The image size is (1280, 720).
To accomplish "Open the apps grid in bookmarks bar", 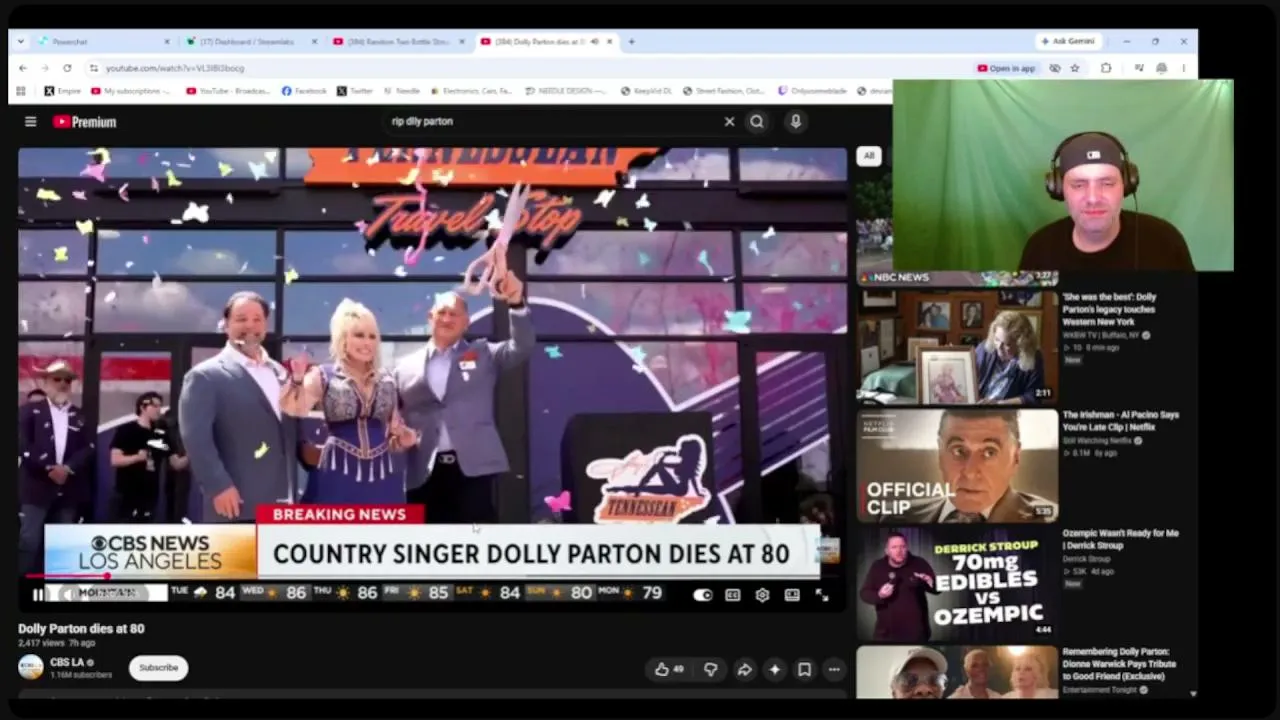I will 21,91.
